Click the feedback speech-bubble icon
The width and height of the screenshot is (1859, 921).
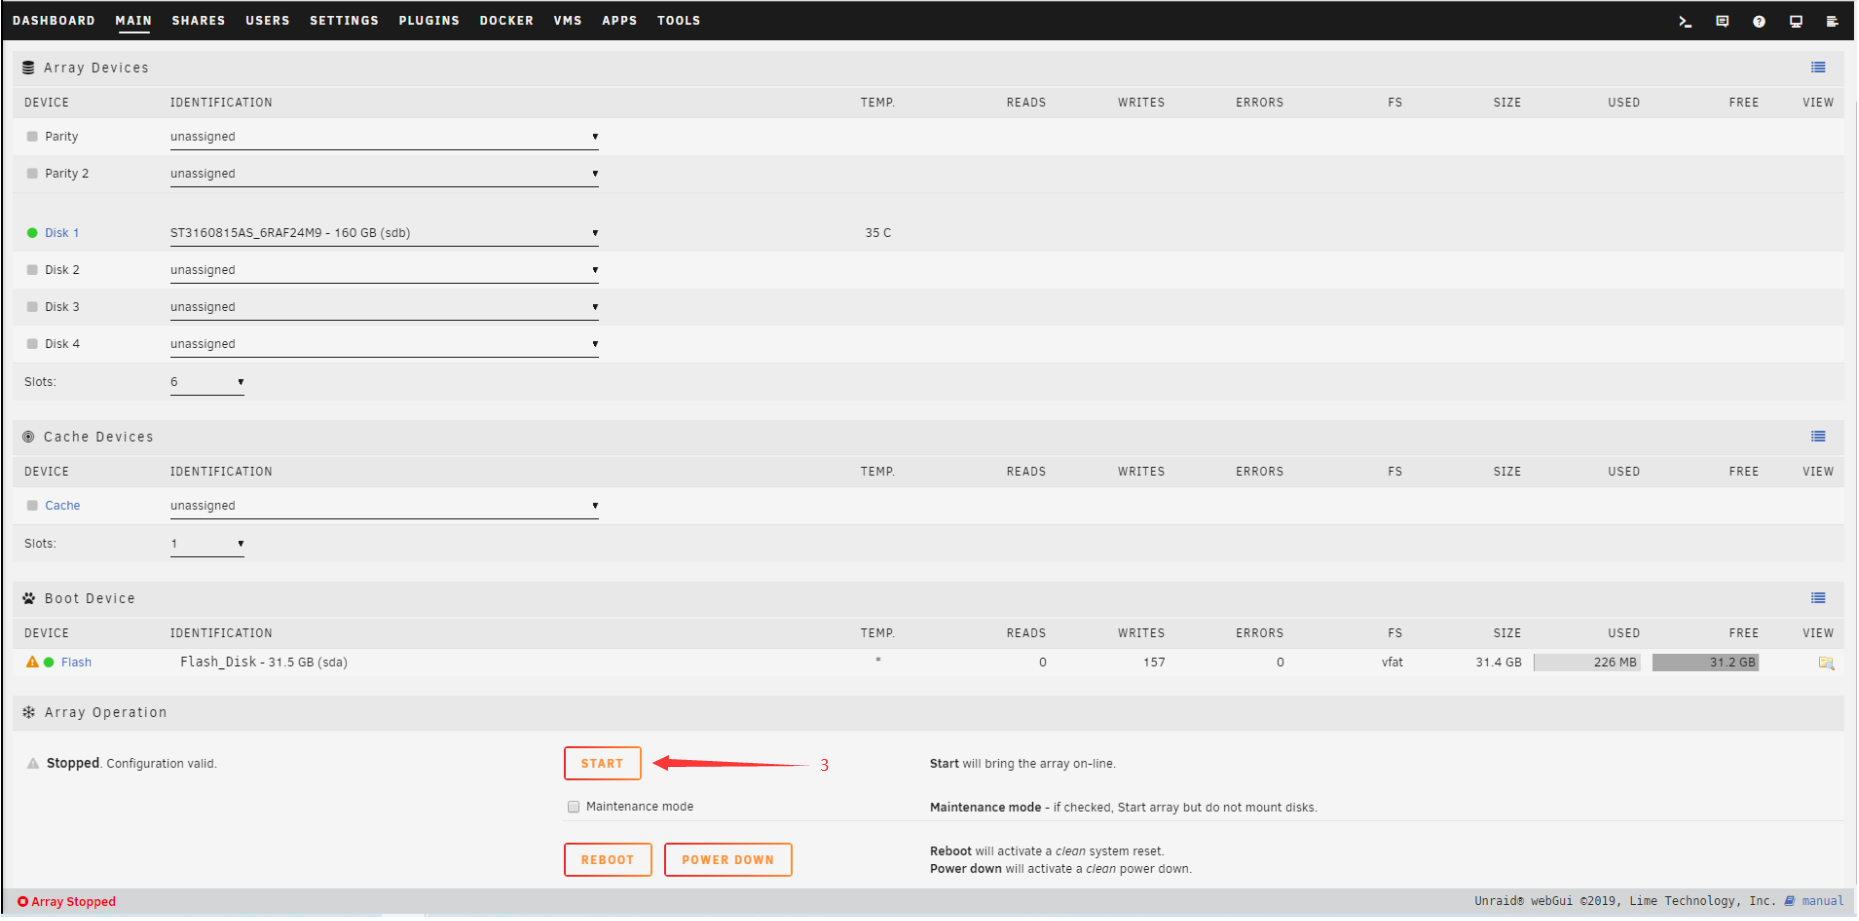pyautogui.click(x=1722, y=21)
